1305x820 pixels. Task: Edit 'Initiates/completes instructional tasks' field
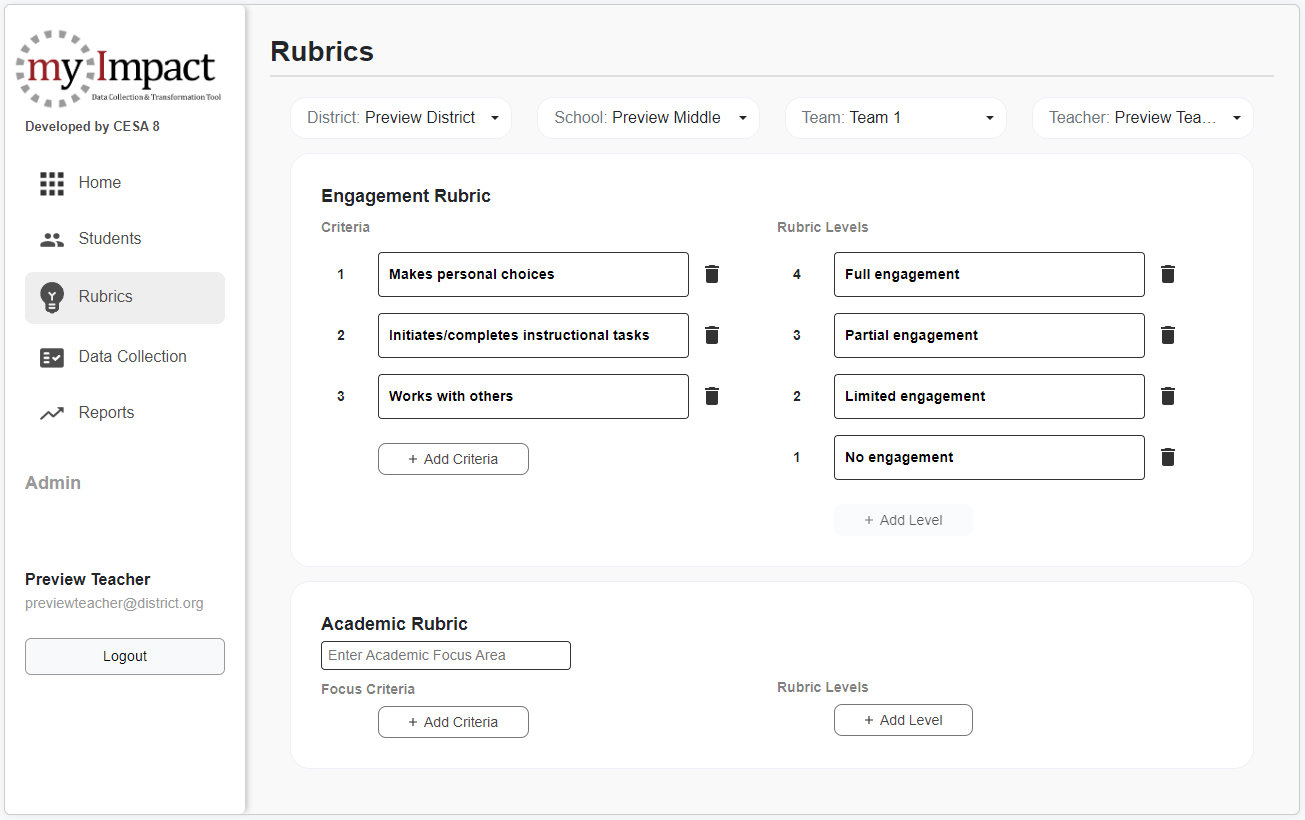pyautogui.click(x=533, y=335)
